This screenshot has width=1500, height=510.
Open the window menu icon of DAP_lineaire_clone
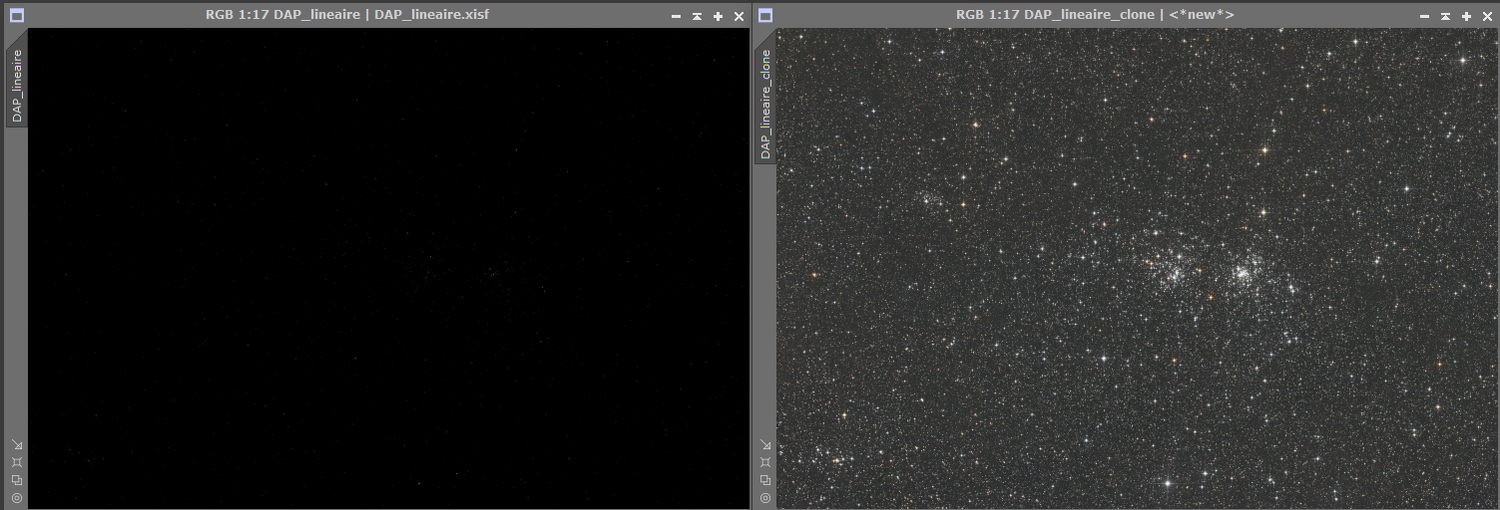tap(766, 15)
